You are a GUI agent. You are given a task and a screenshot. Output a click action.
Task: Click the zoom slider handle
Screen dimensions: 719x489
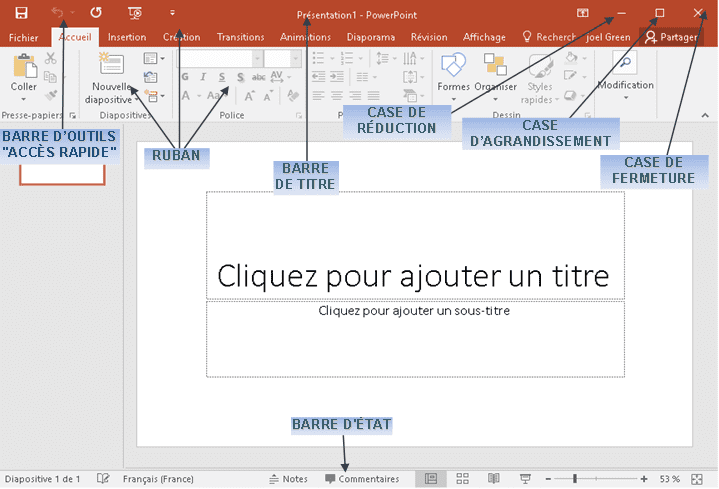click(x=575, y=479)
